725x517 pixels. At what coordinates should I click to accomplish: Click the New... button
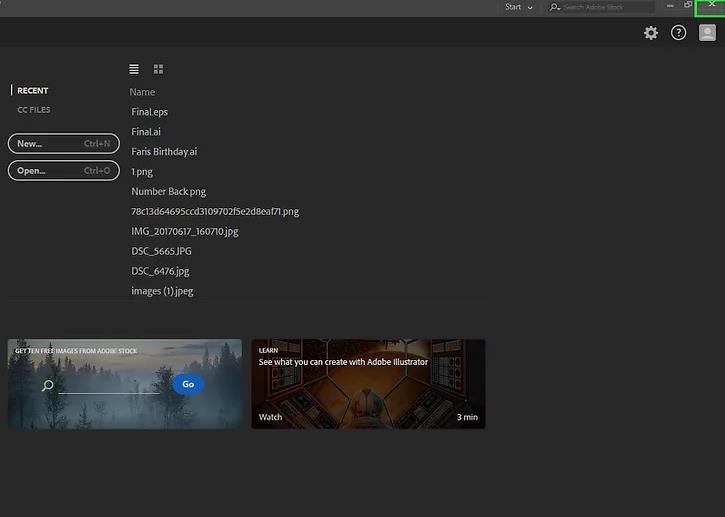[64, 143]
